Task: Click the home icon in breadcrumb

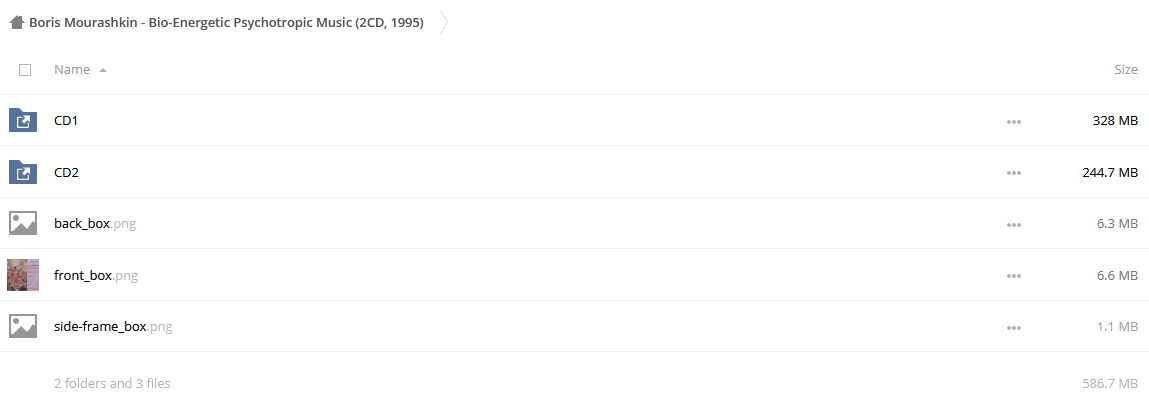Action: coord(17,23)
